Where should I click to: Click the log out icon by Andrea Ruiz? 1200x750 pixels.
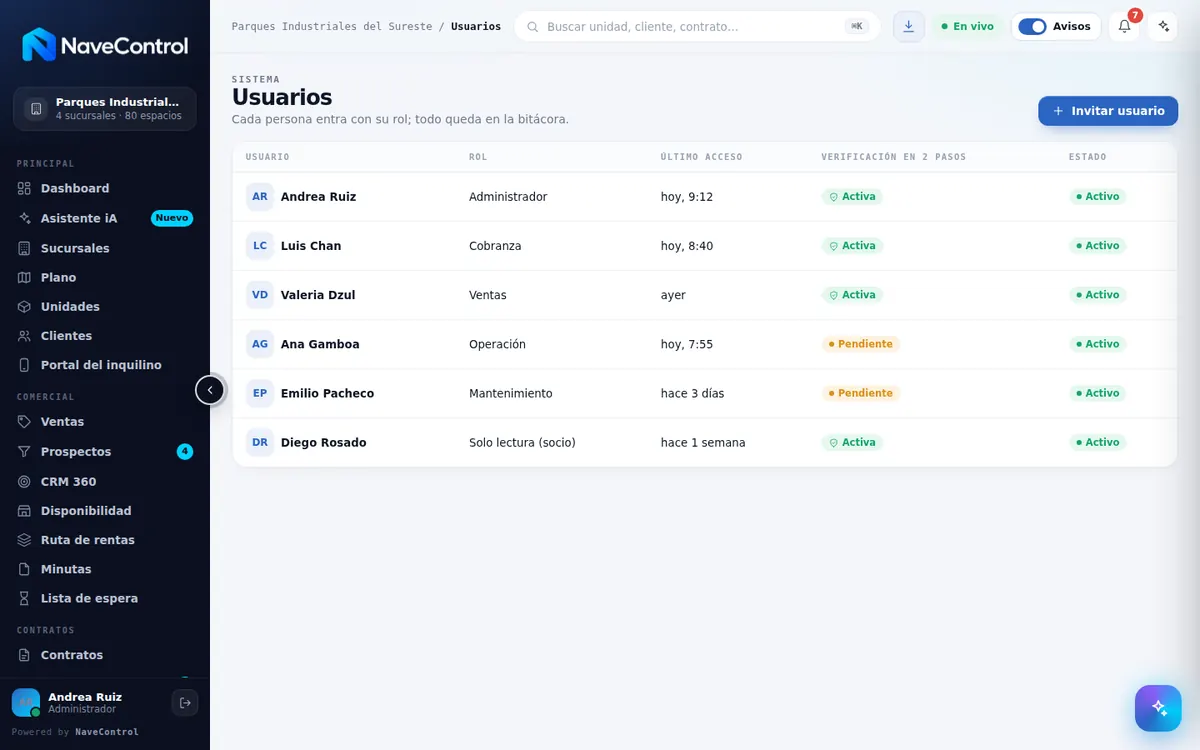[x=185, y=703]
